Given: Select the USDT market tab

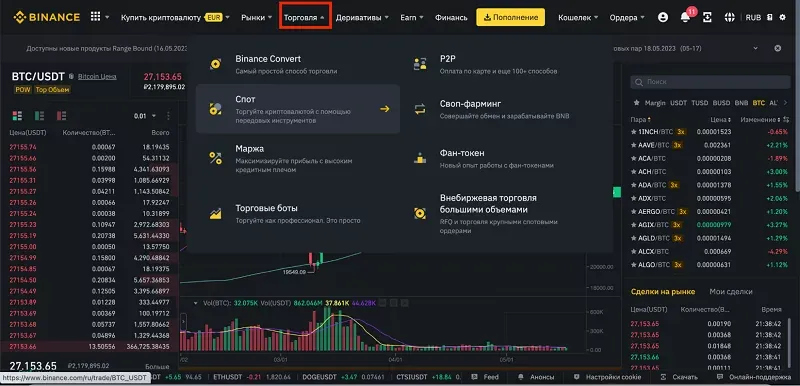Looking at the screenshot, I should (x=679, y=102).
